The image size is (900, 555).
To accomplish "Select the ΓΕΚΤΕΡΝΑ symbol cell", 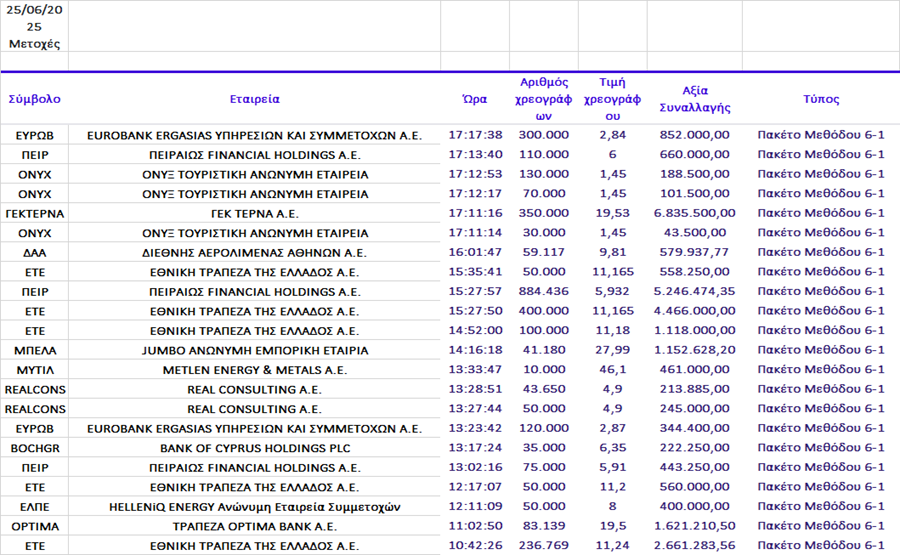I will coord(34,214).
